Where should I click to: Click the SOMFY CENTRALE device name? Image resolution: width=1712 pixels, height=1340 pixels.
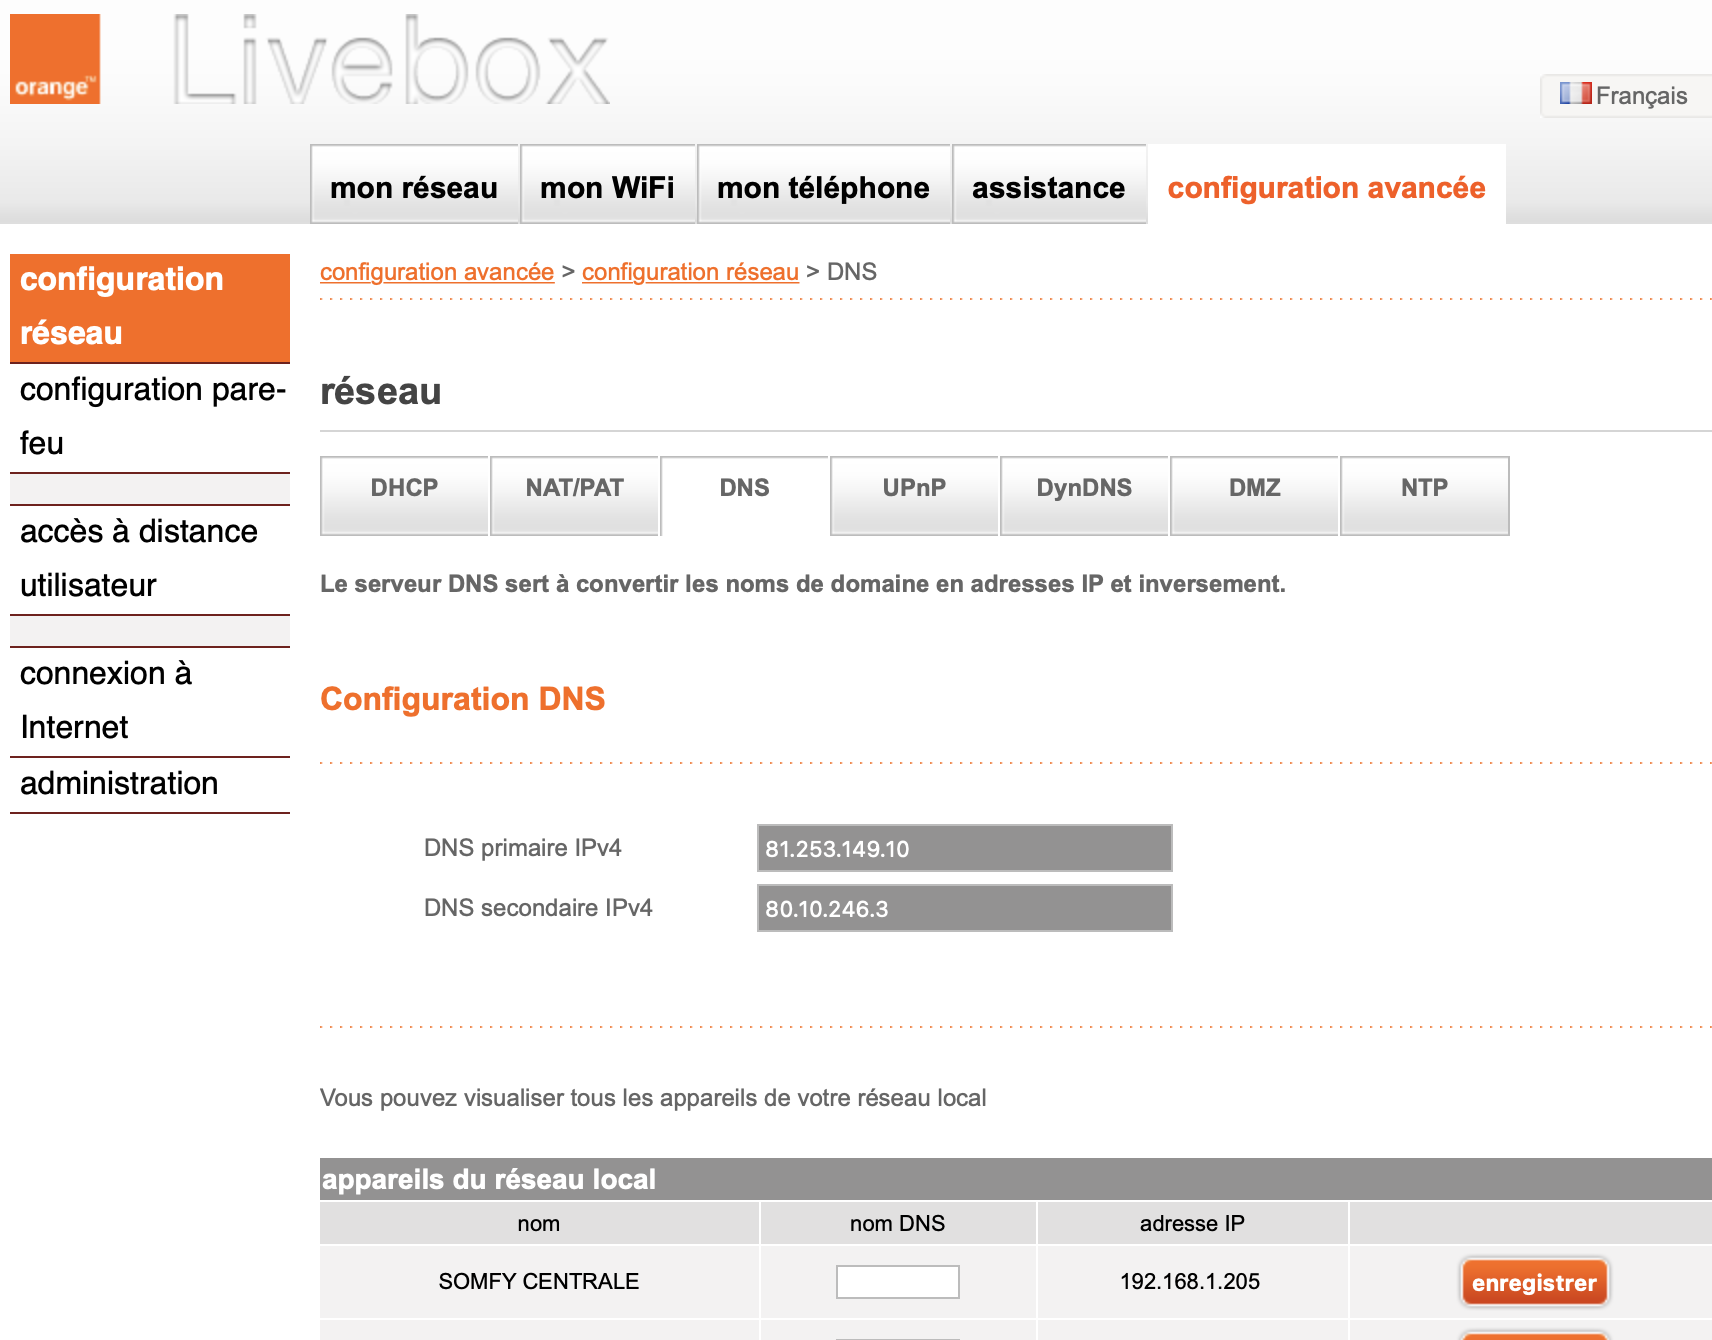point(538,1281)
